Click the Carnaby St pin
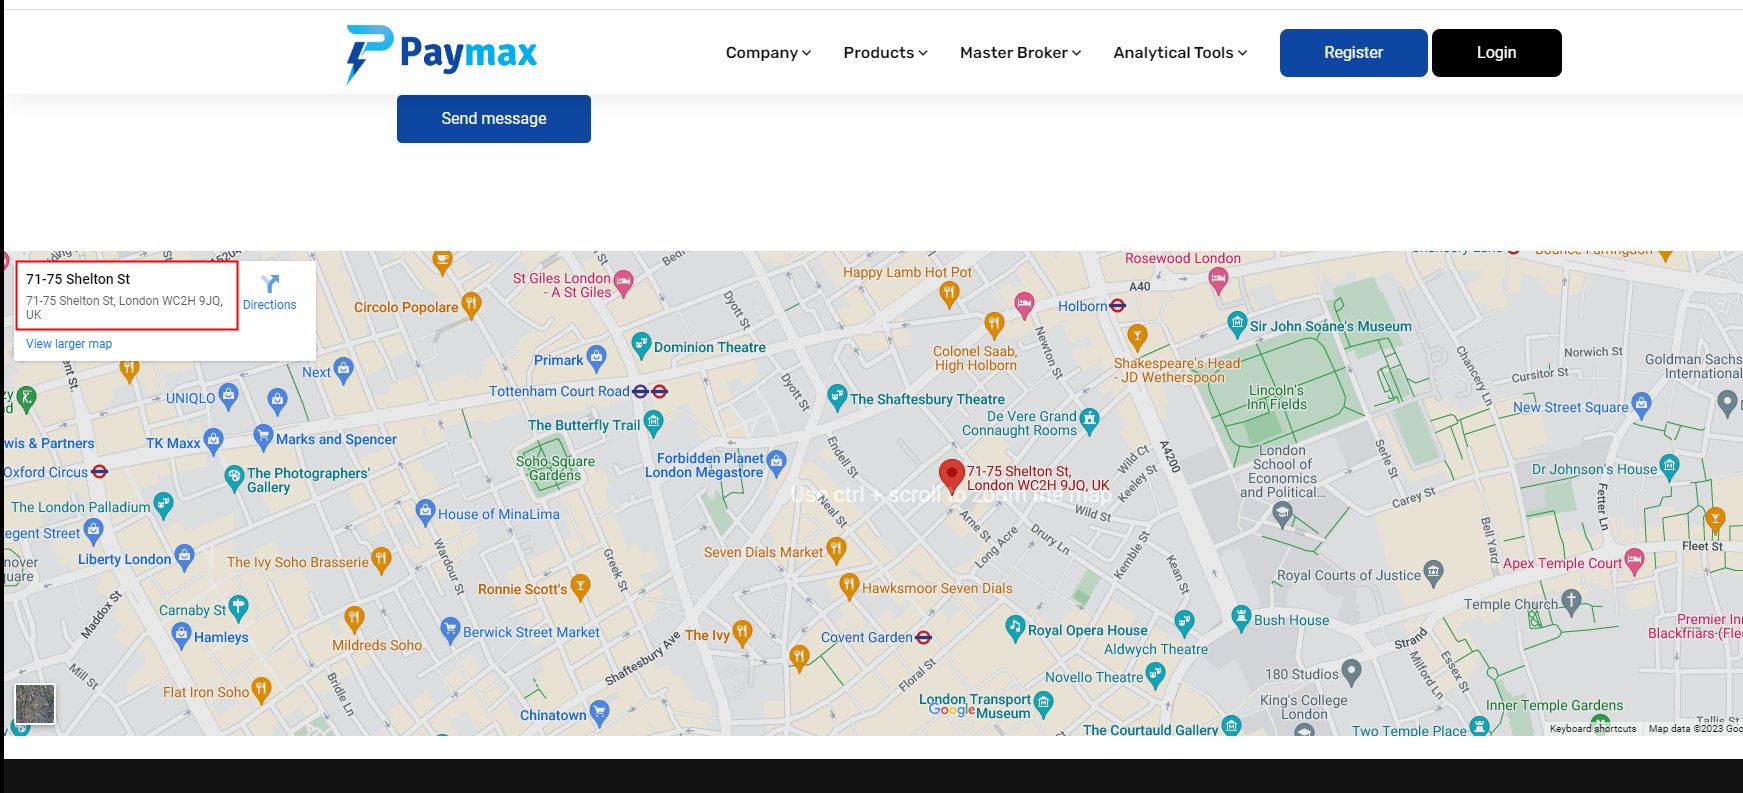 238,607
